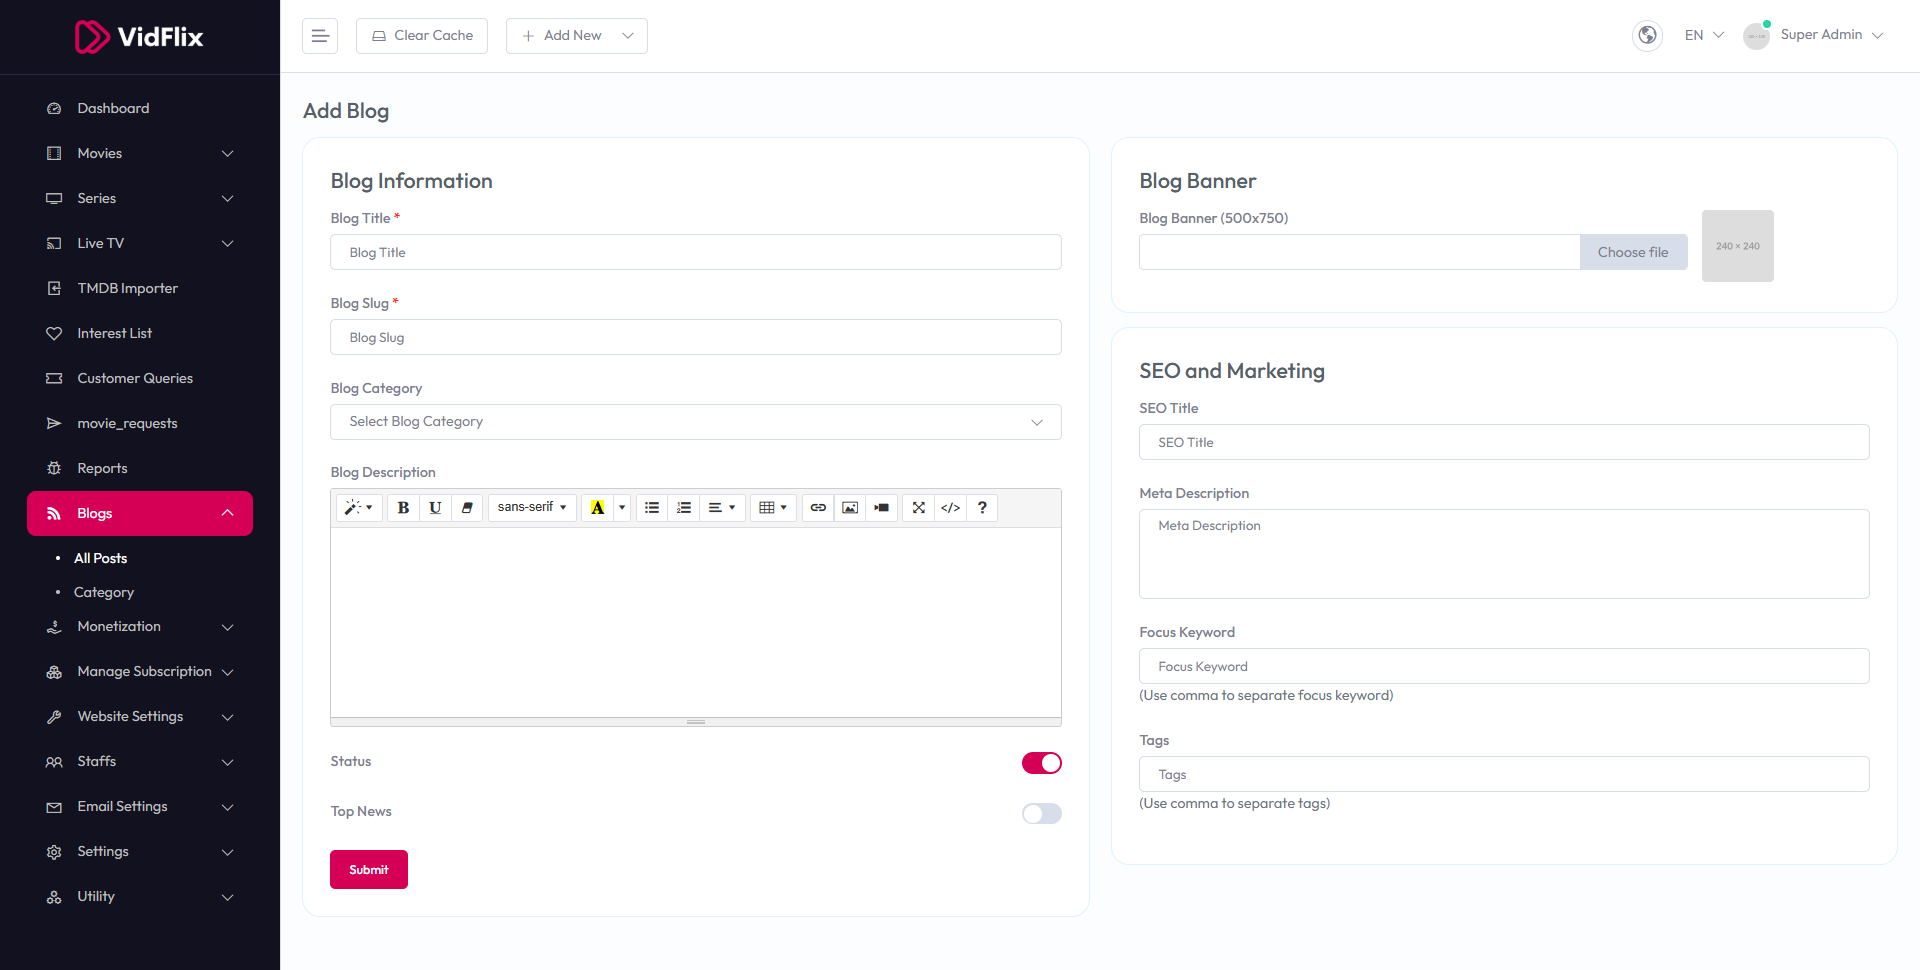
Task: Submit the blog form
Action: (x=368, y=869)
